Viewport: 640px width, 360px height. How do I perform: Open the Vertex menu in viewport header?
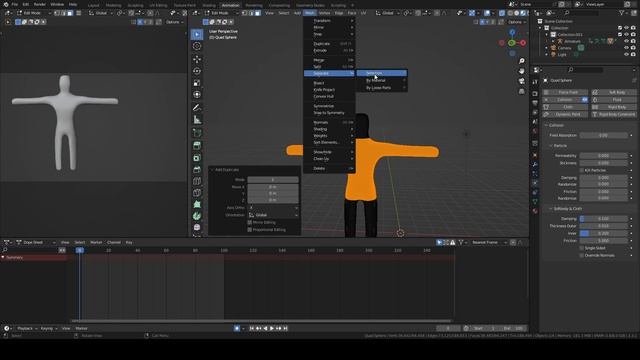tap(324, 13)
